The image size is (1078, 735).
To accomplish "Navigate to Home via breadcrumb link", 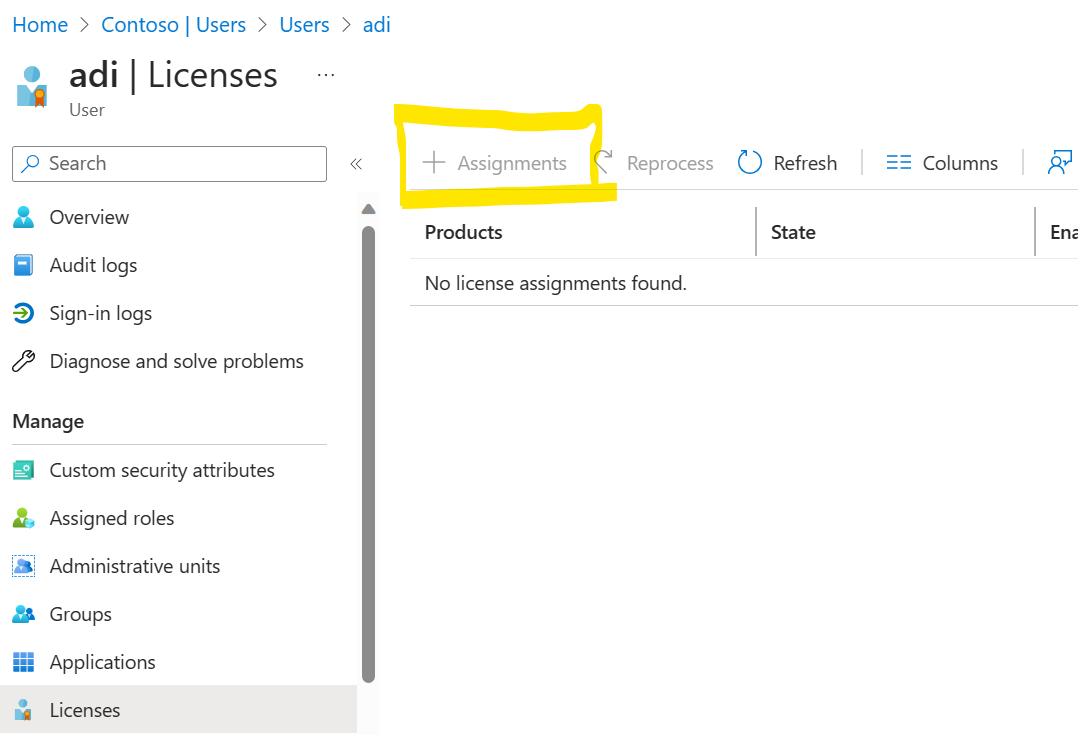I will (x=39, y=24).
